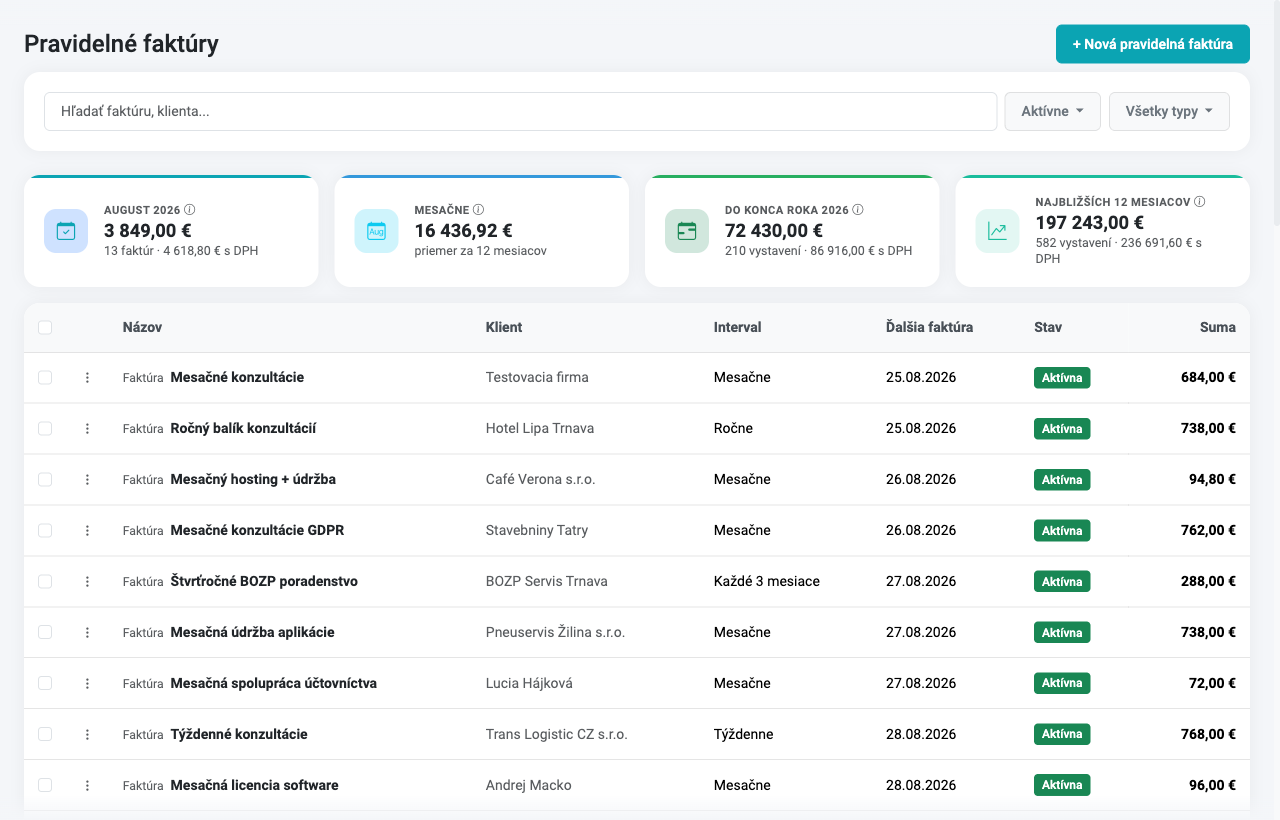Open row menu for Mesačná licencia software
Screen dimensions: 1280x820
(x=87, y=786)
